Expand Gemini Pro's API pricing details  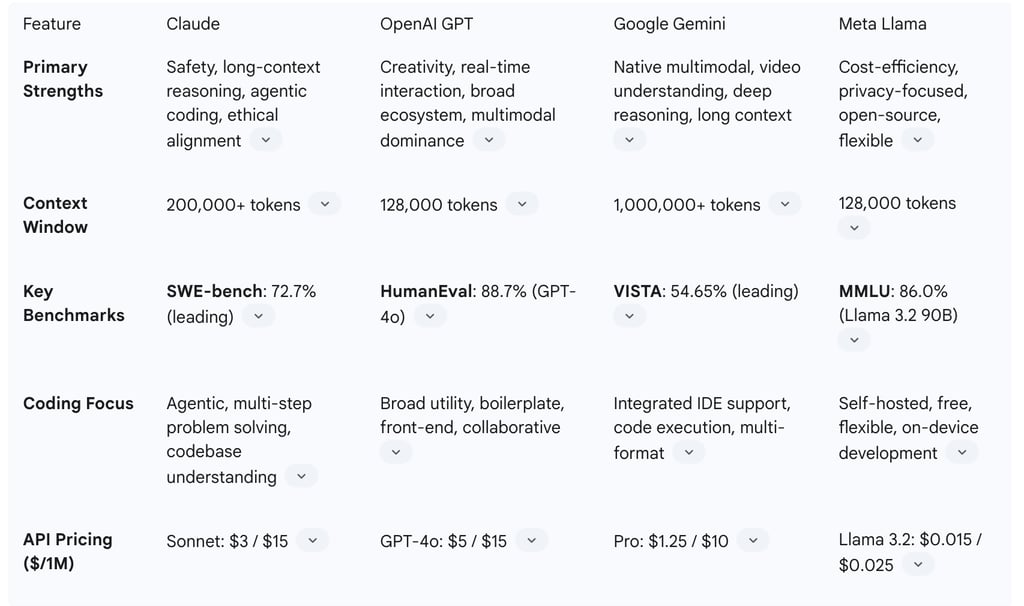tap(752, 540)
